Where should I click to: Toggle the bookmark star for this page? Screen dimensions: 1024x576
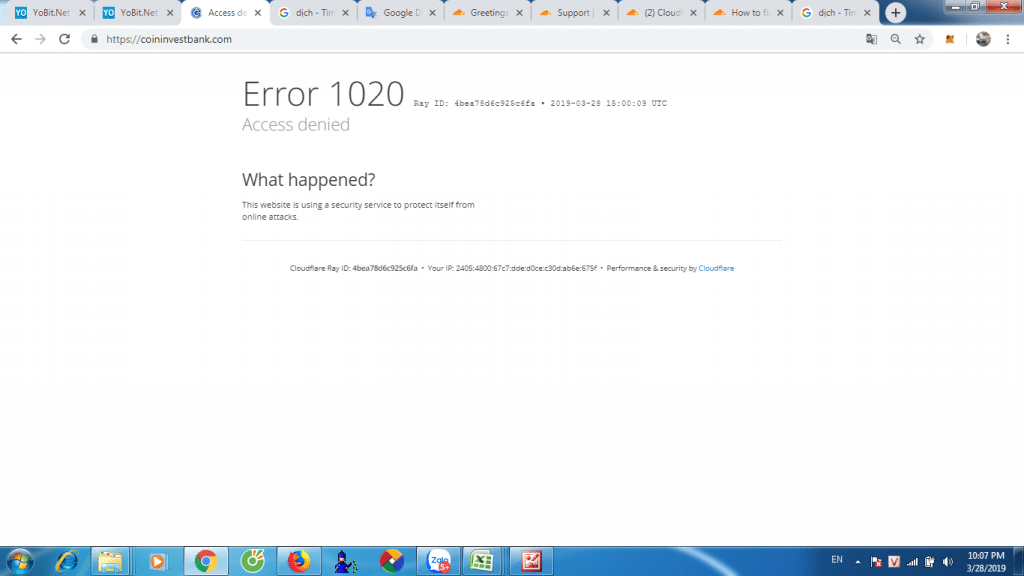(919, 39)
